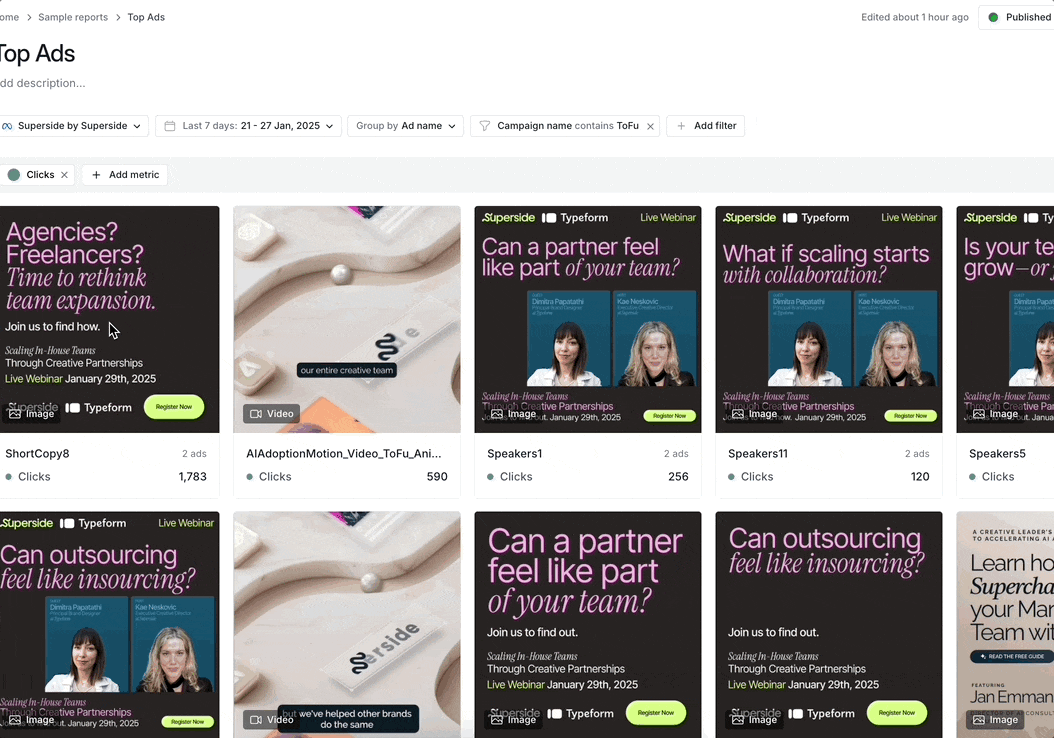Click the green Published status dot
The image size is (1054, 738).
993,17
